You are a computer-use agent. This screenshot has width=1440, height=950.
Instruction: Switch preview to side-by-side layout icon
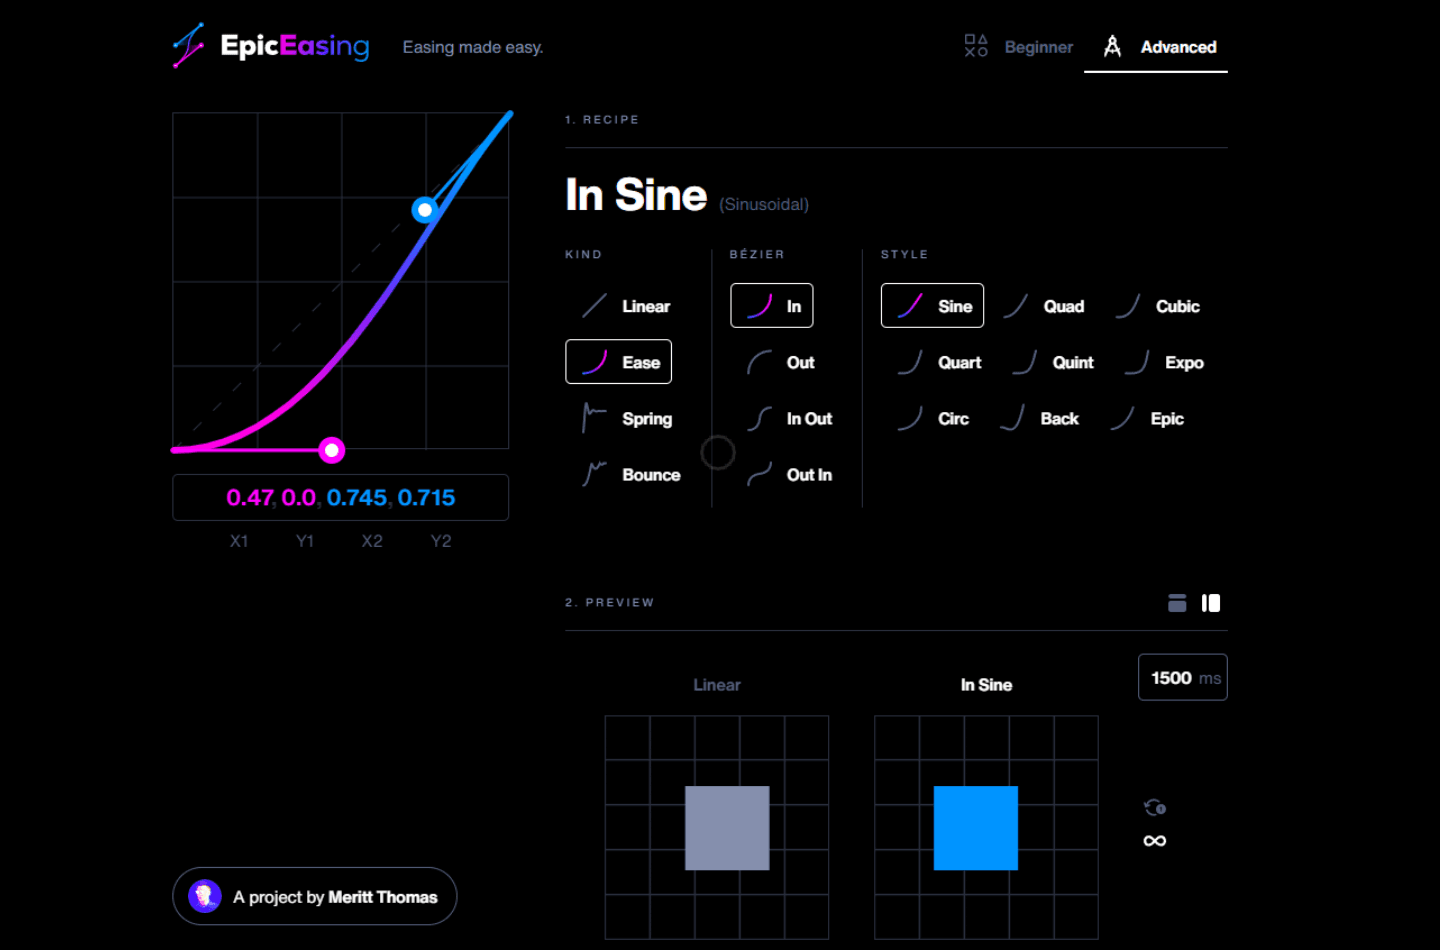1211,603
